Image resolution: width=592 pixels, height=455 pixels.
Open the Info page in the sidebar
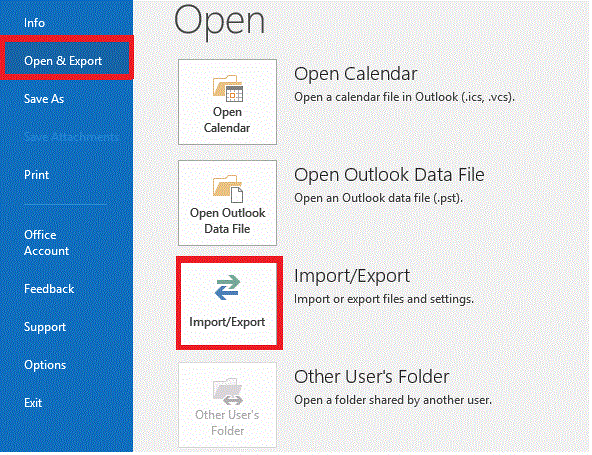pyautogui.click(x=34, y=23)
